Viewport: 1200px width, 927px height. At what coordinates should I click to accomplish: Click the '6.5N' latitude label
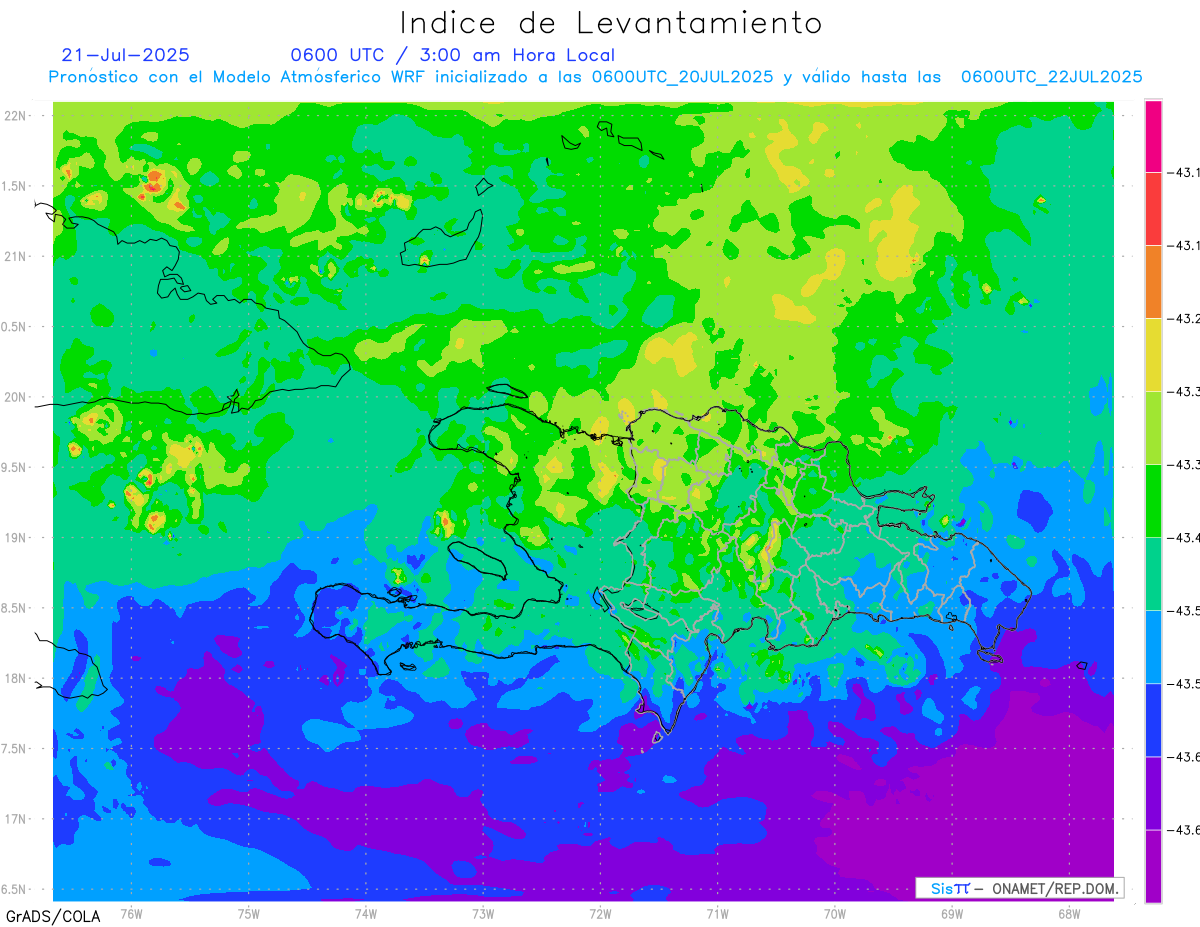click(15, 889)
